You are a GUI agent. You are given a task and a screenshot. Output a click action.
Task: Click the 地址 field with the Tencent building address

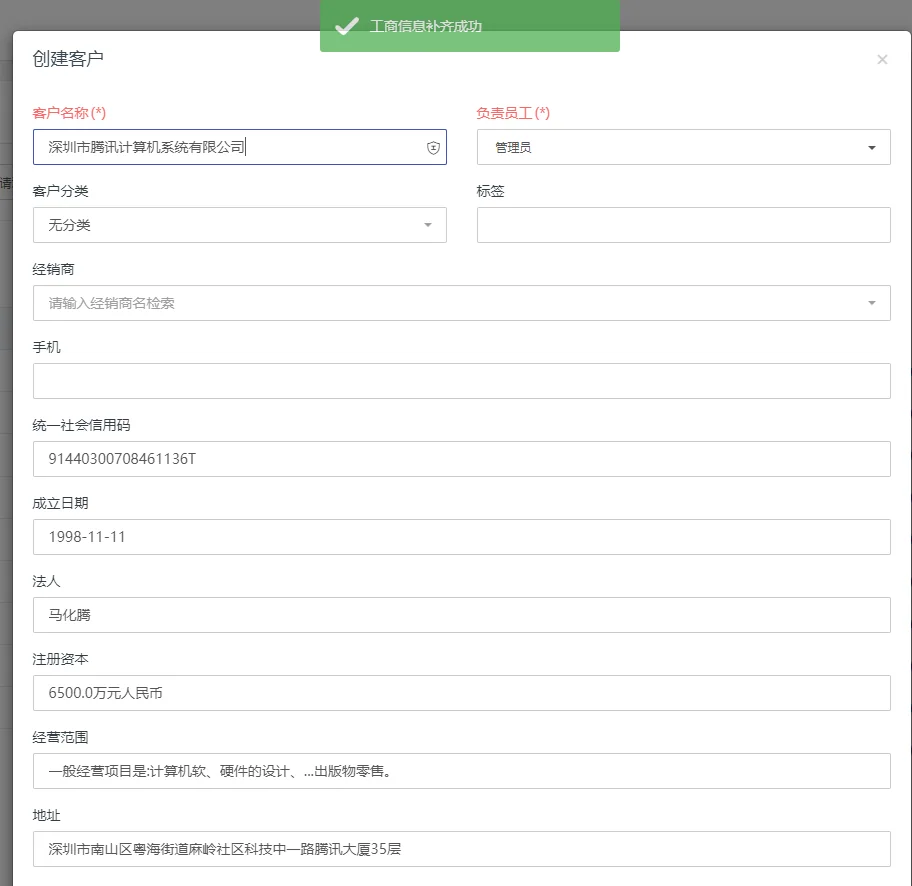coord(462,849)
